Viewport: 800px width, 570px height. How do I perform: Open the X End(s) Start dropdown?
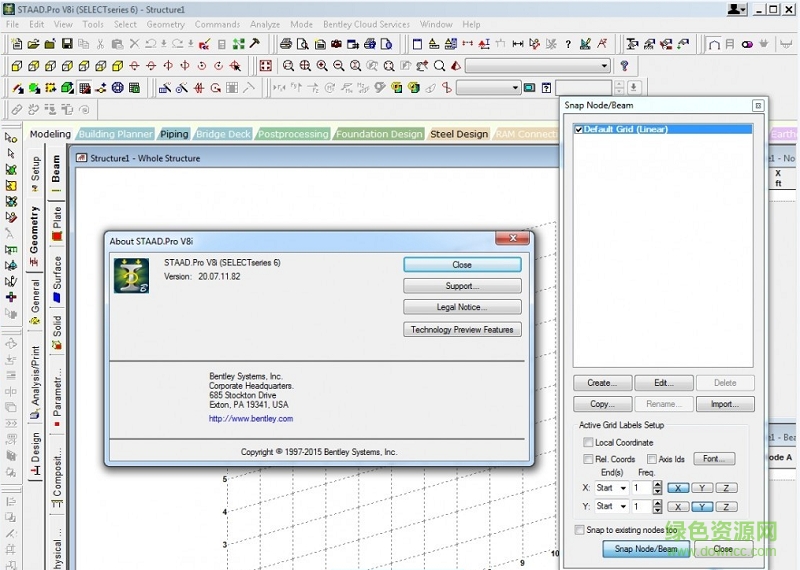622,488
